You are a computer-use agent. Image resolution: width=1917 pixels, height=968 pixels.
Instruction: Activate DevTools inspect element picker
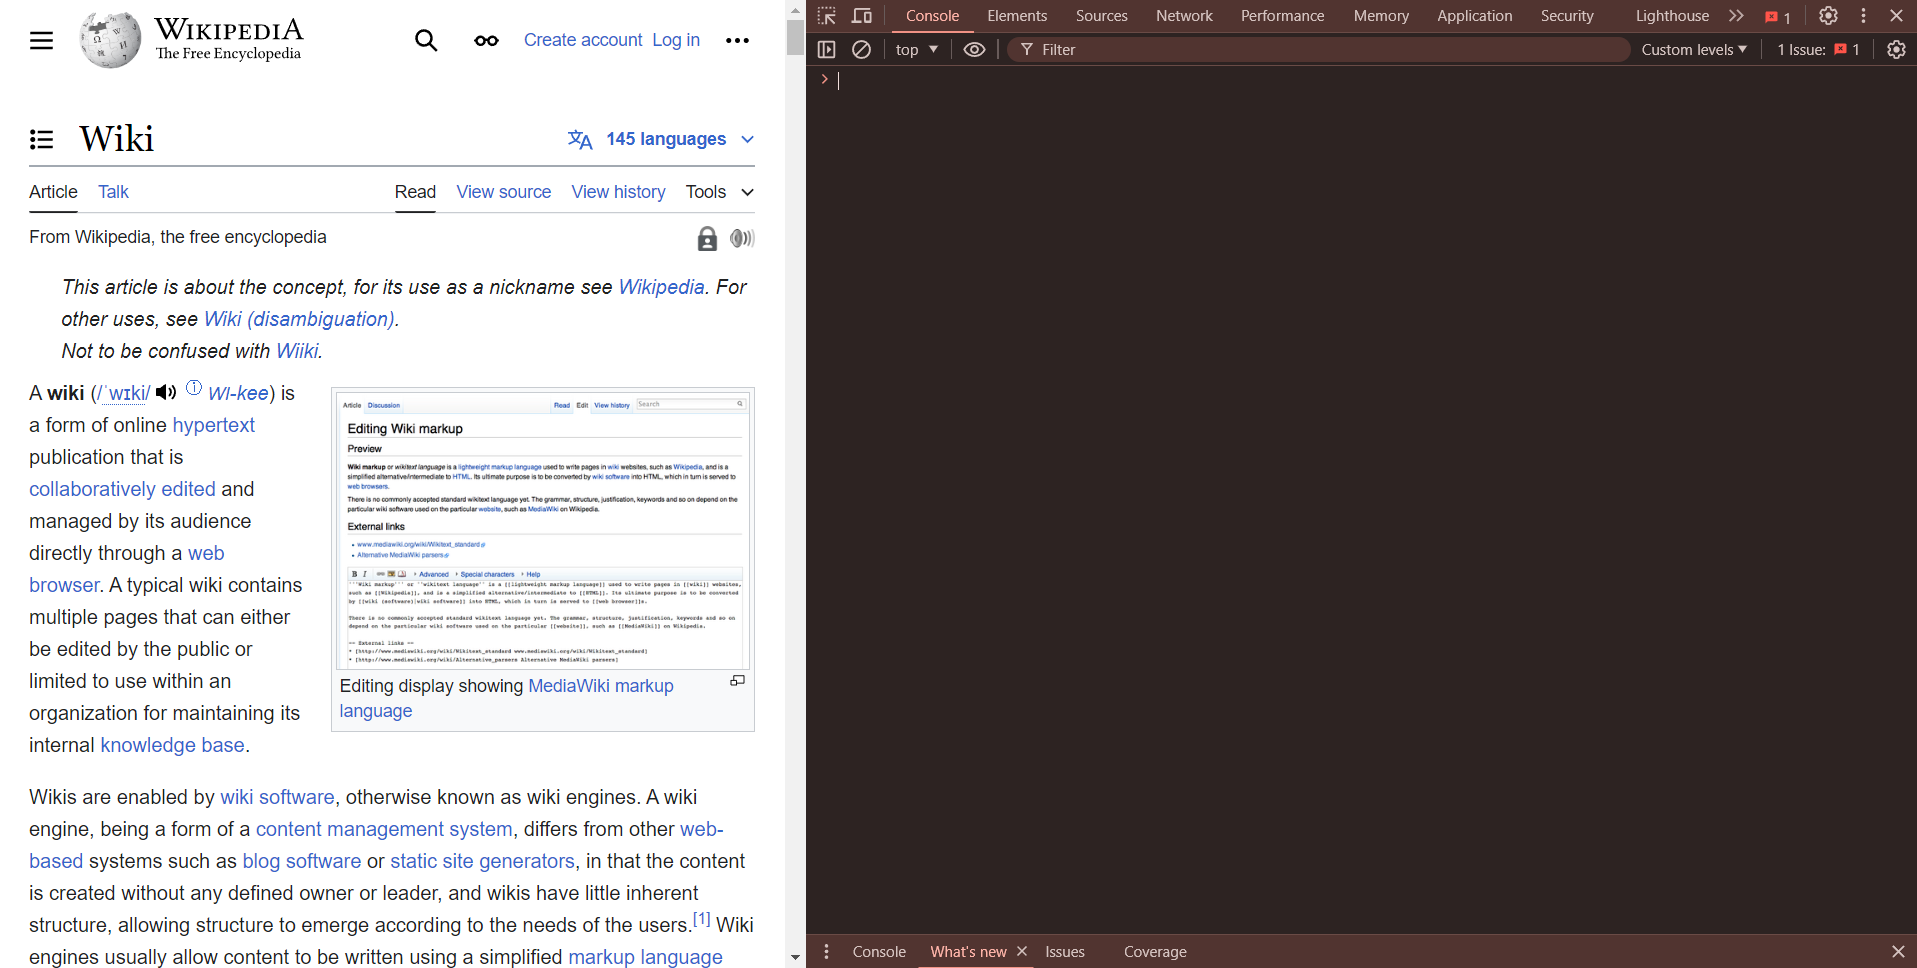click(x=826, y=16)
